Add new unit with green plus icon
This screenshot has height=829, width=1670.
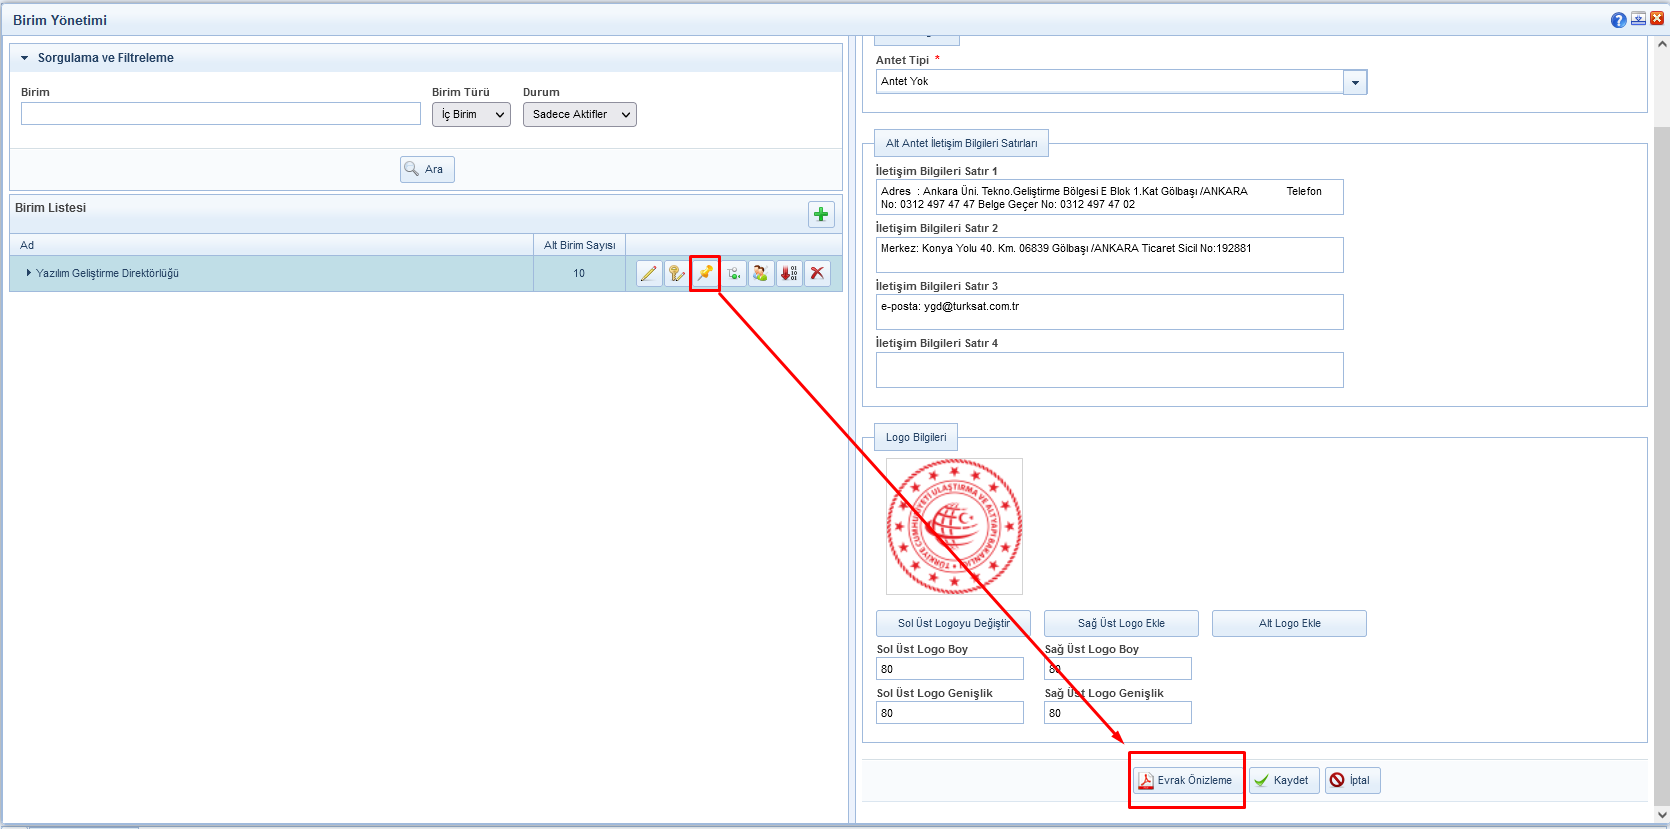(821, 214)
